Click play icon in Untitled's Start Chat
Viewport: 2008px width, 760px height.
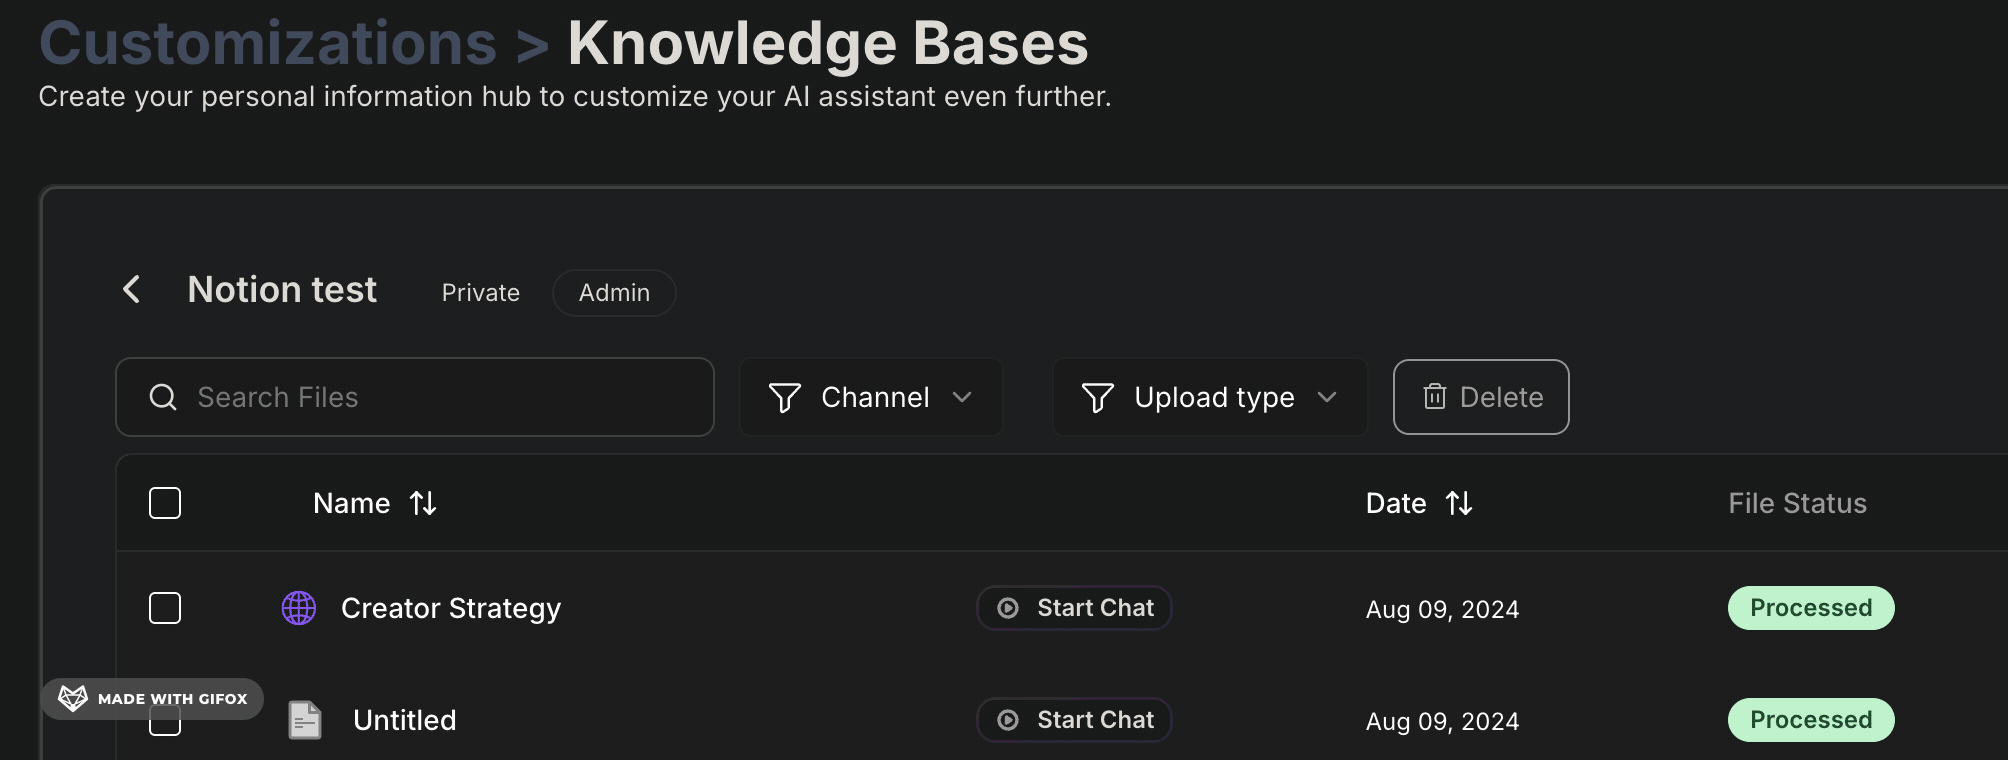[1008, 720]
